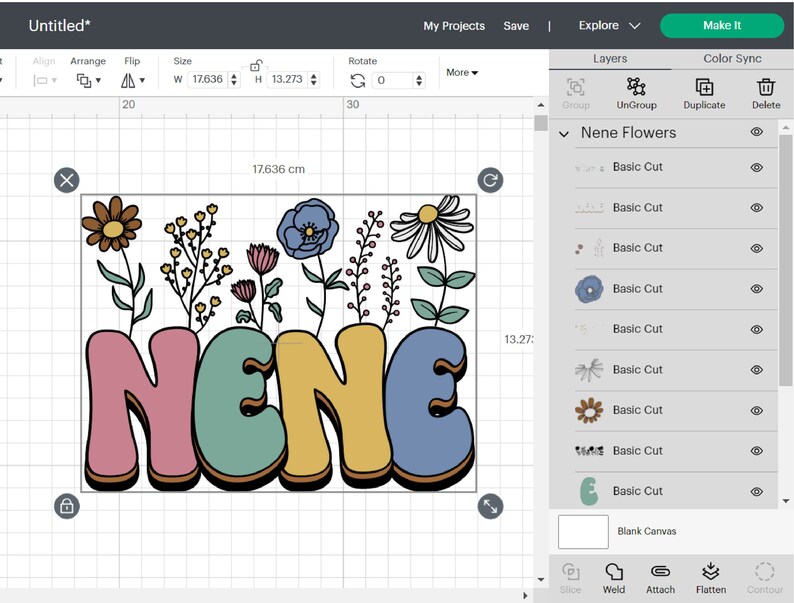
Task: Click the rotate value stepper arrows
Action: (x=419, y=80)
